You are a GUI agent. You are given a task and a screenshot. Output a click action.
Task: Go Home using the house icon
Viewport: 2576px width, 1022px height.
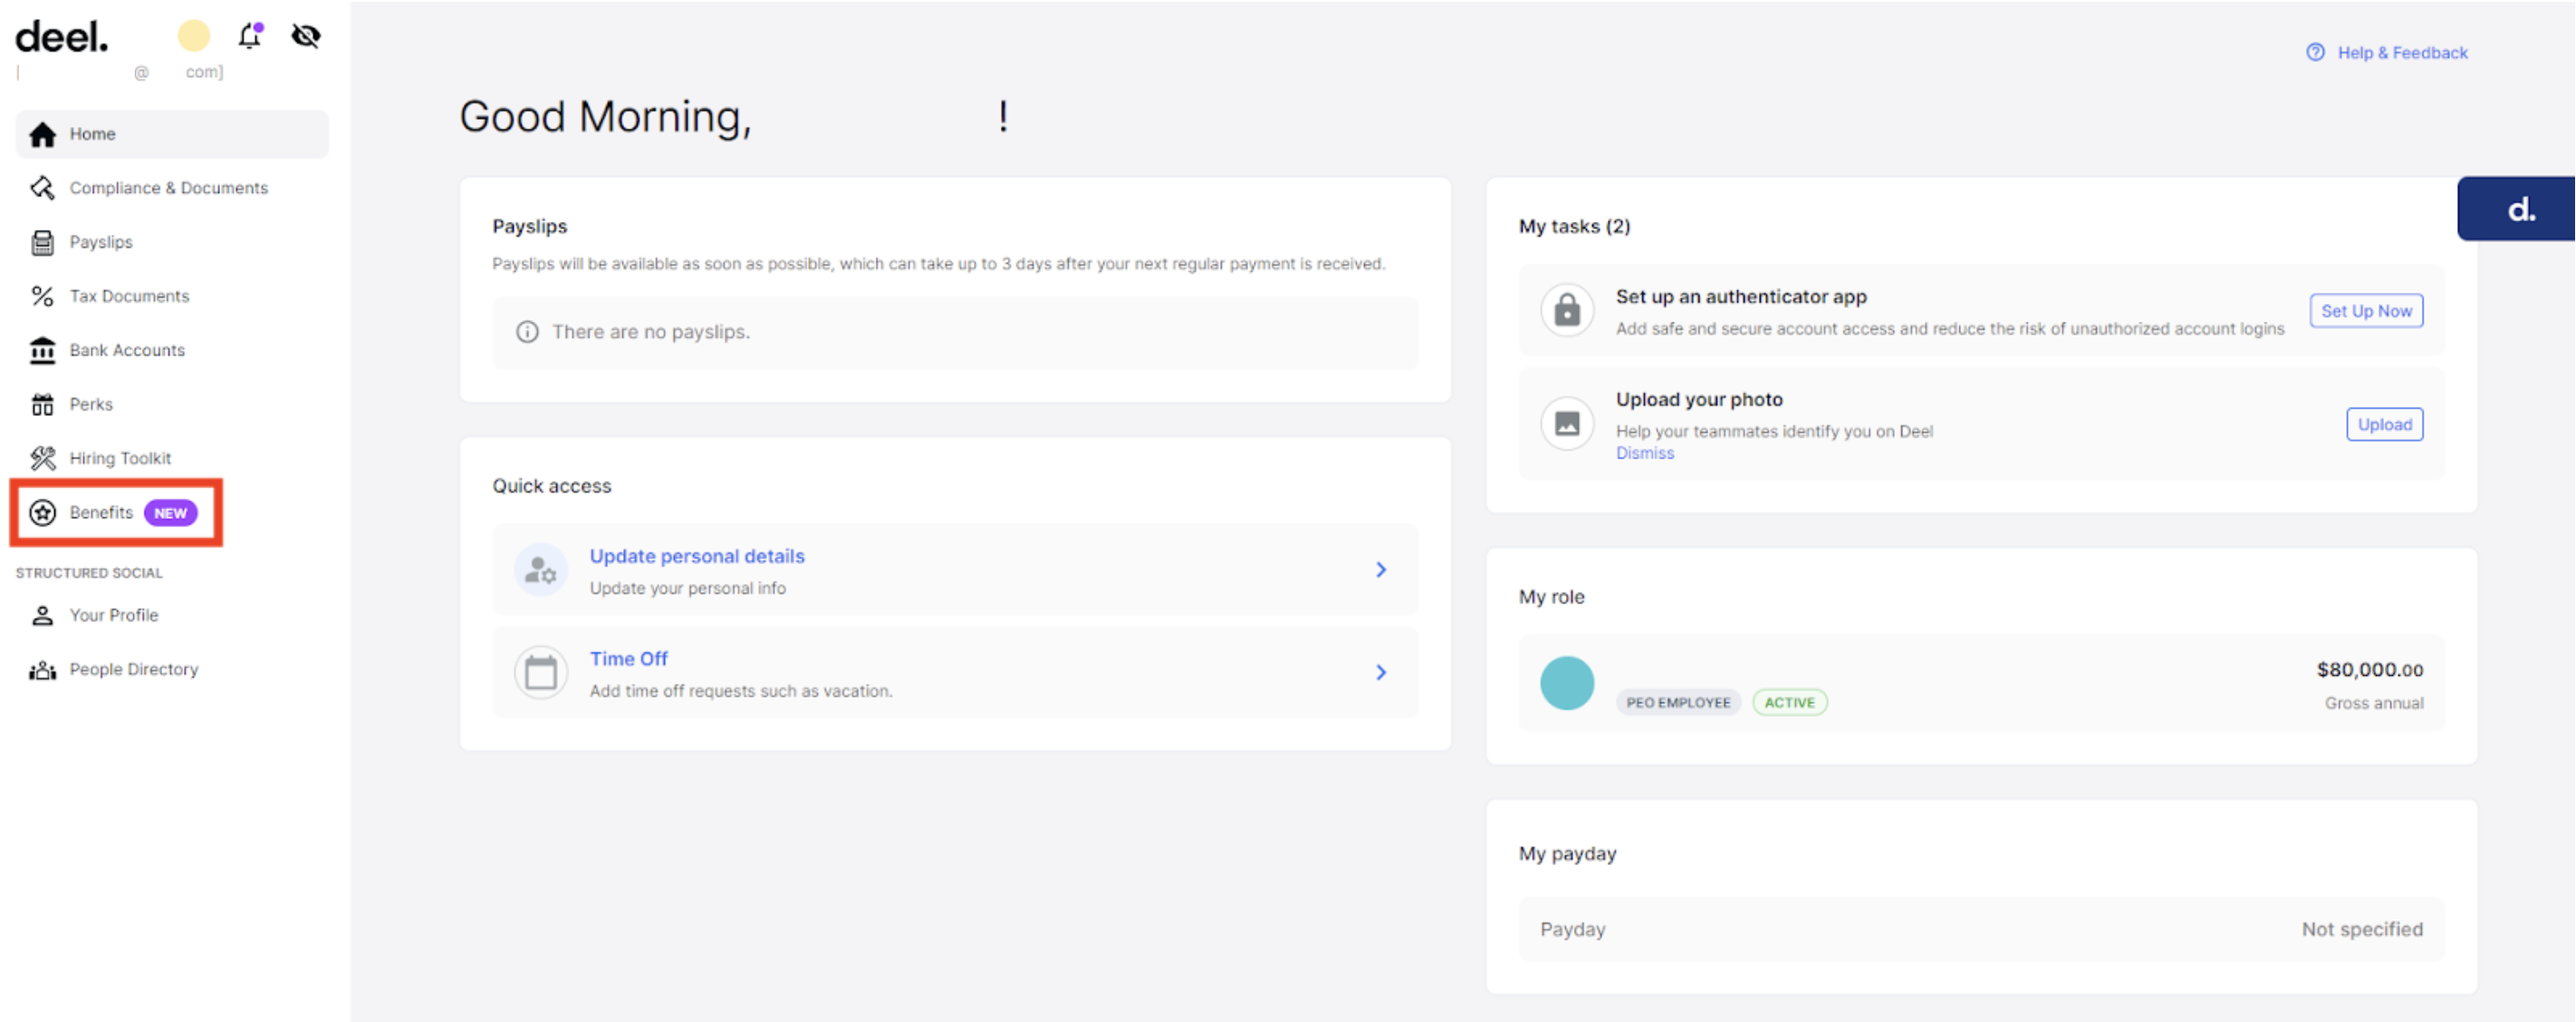tap(43, 133)
